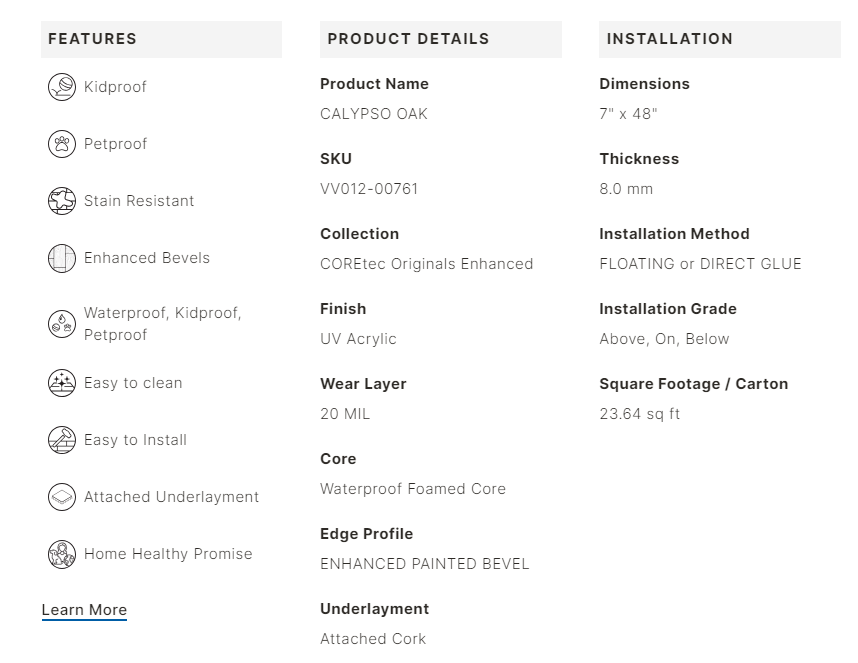Click the Waterproof, Kidproof, Petproof icon
The height and width of the screenshot is (663, 858).
pos(62,324)
